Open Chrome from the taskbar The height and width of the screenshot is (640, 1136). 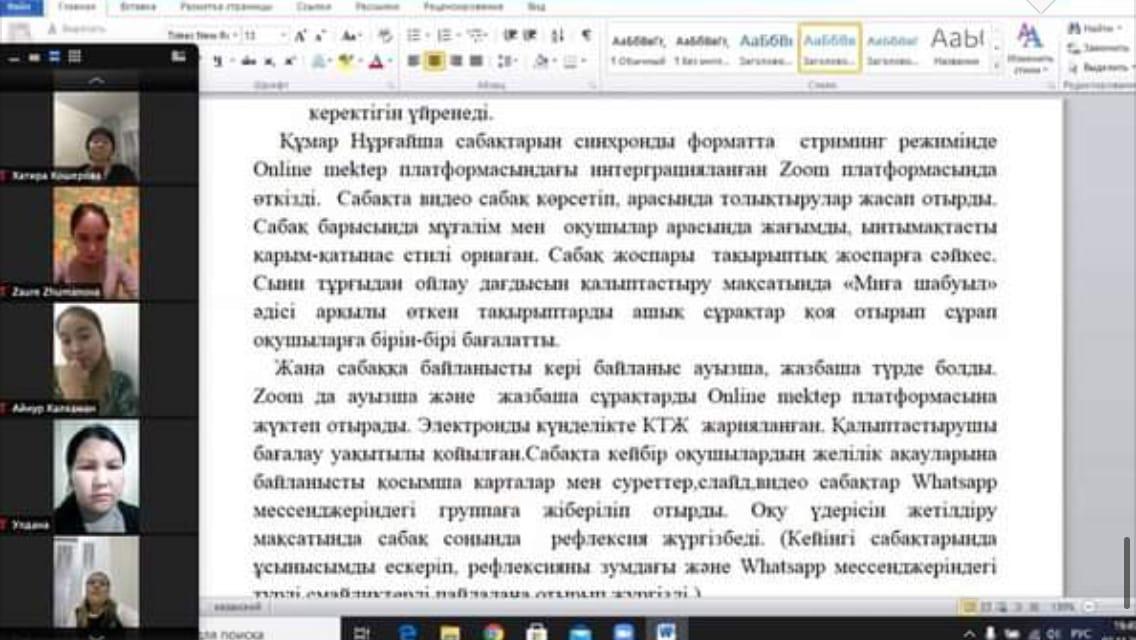493,631
